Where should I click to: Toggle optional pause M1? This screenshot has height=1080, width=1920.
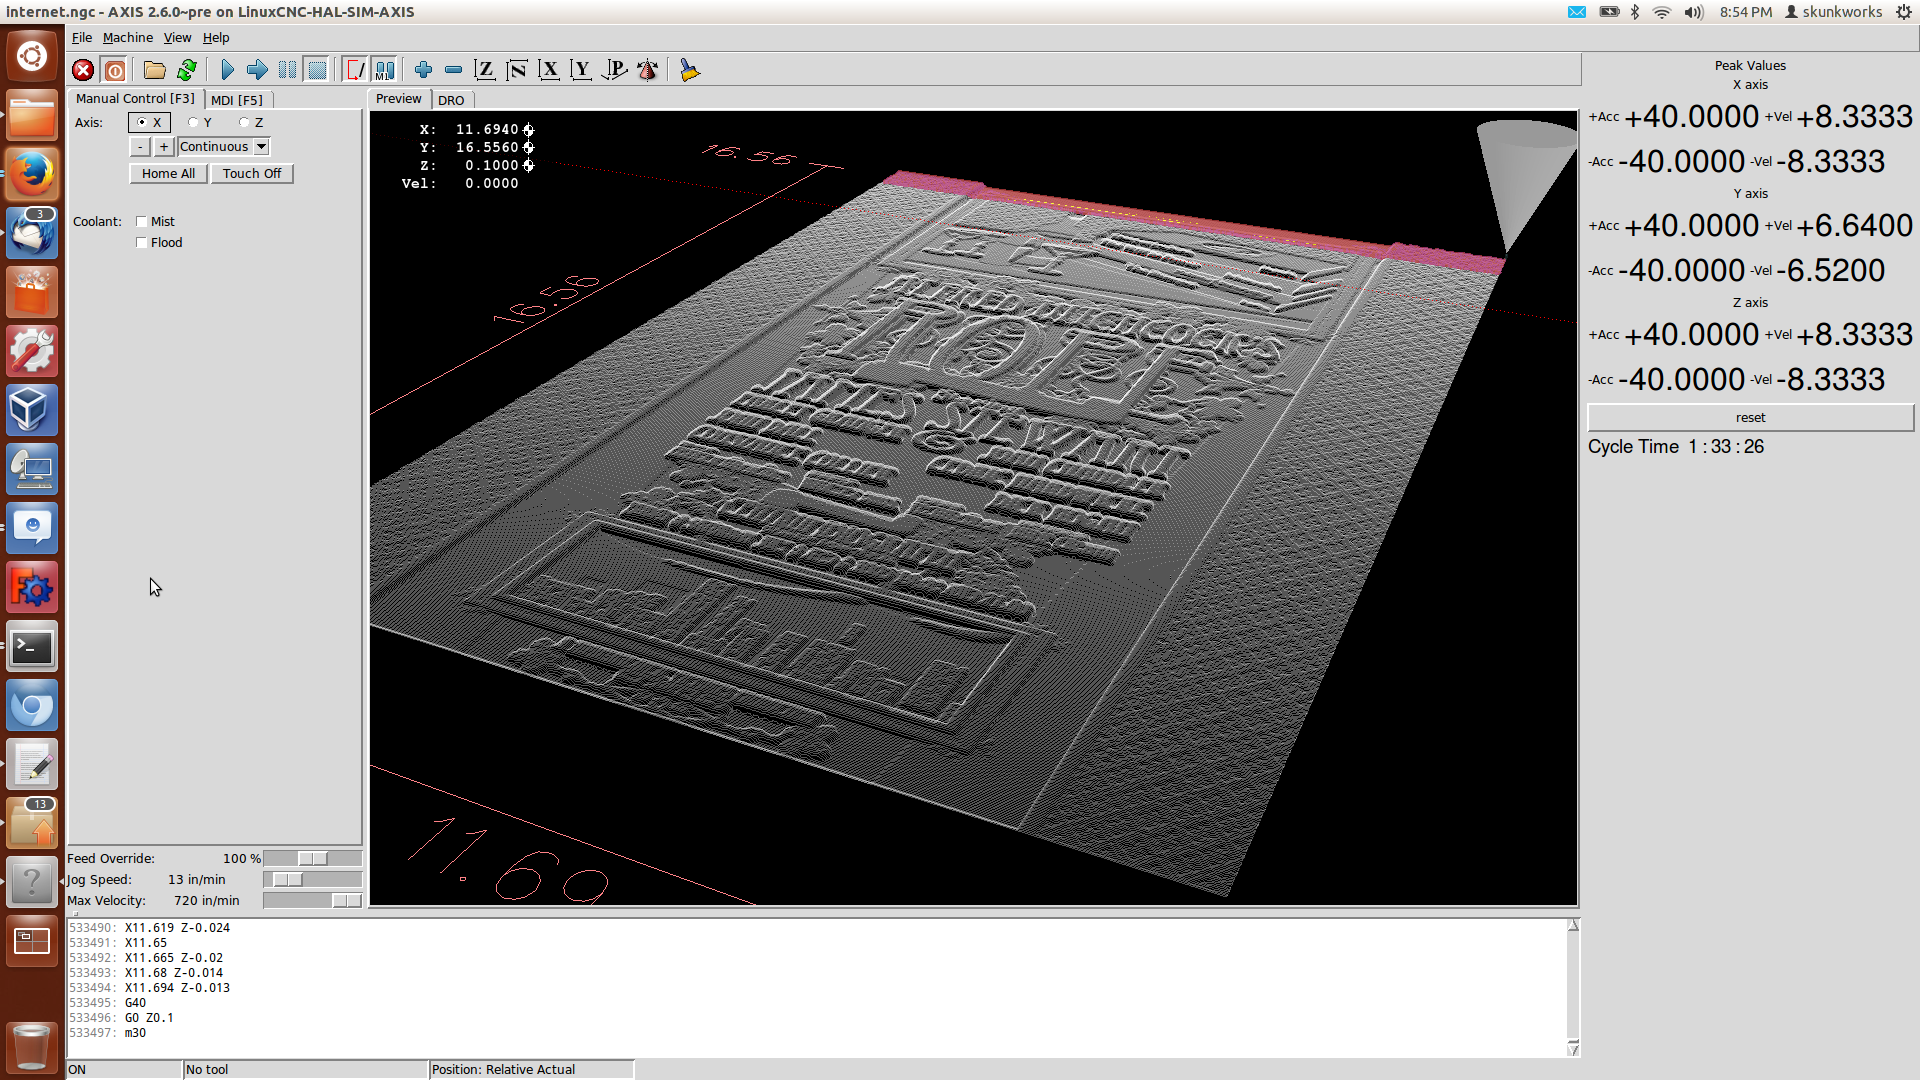[x=385, y=70]
